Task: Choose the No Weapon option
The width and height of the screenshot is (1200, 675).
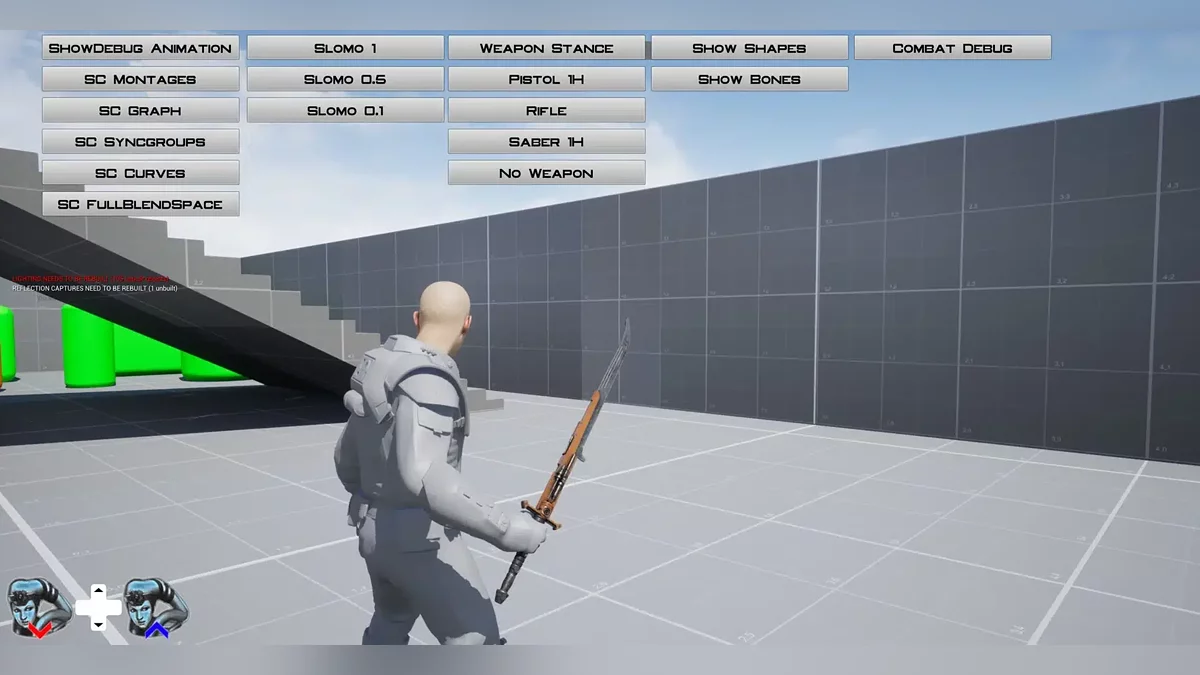Action: [547, 173]
